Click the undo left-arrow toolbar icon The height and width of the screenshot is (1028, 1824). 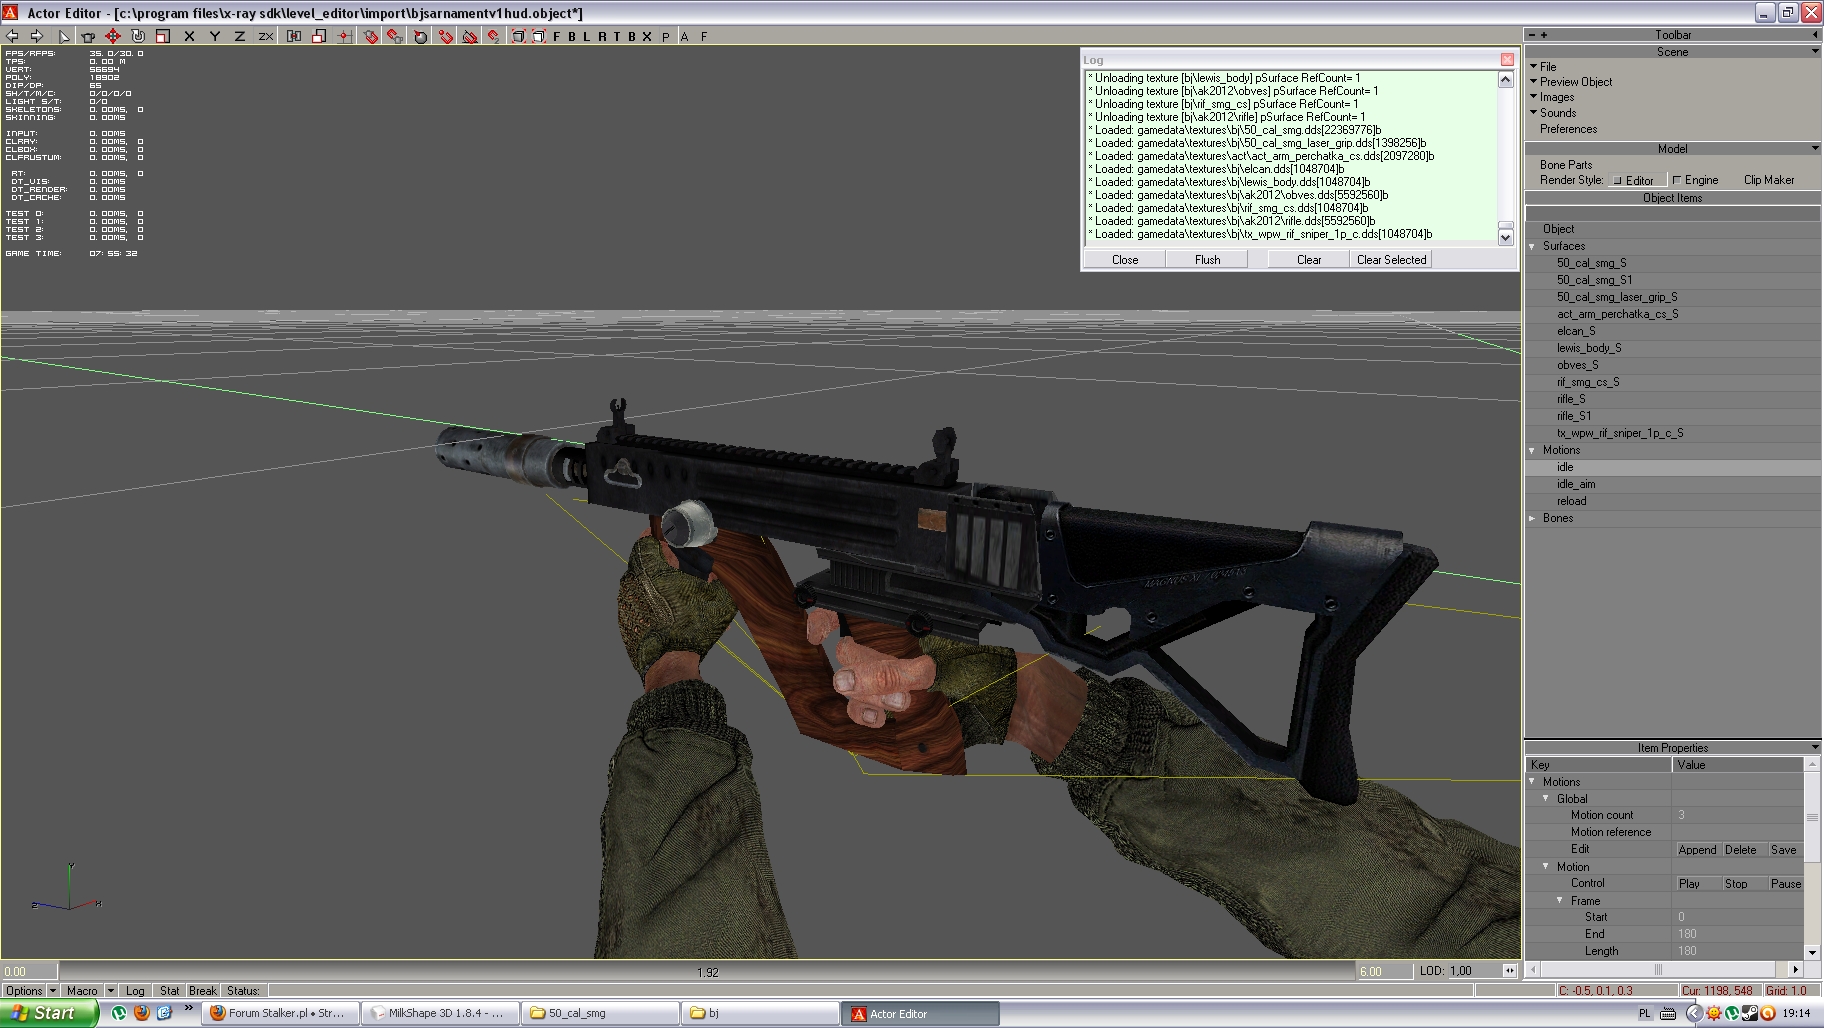click(12, 36)
